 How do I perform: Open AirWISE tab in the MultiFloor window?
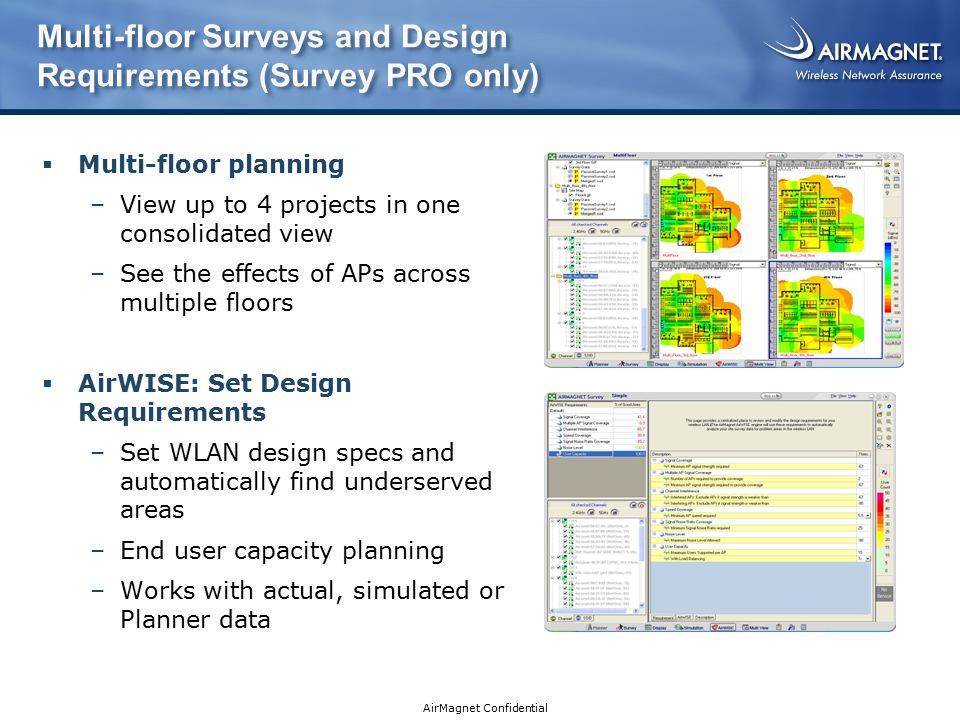(x=727, y=364)
